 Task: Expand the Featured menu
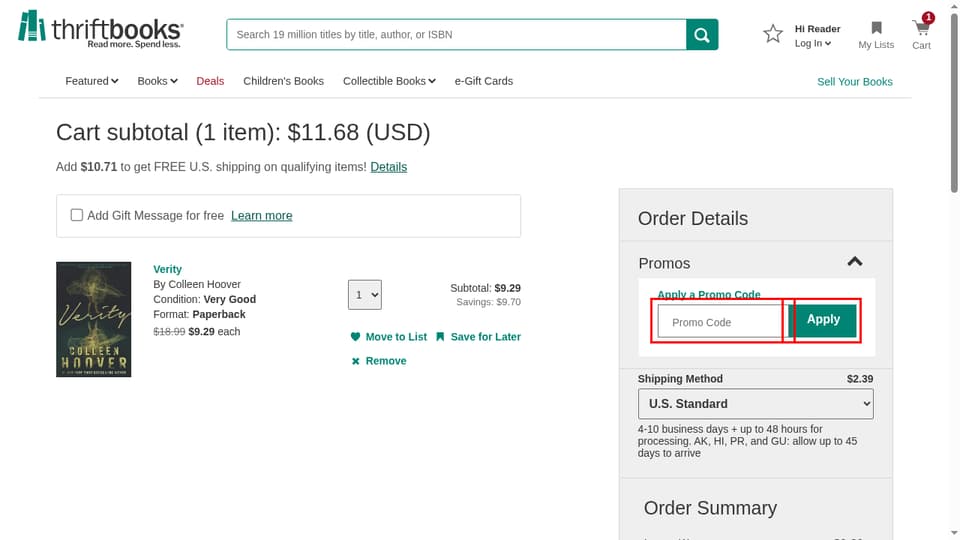coord(92,81)
